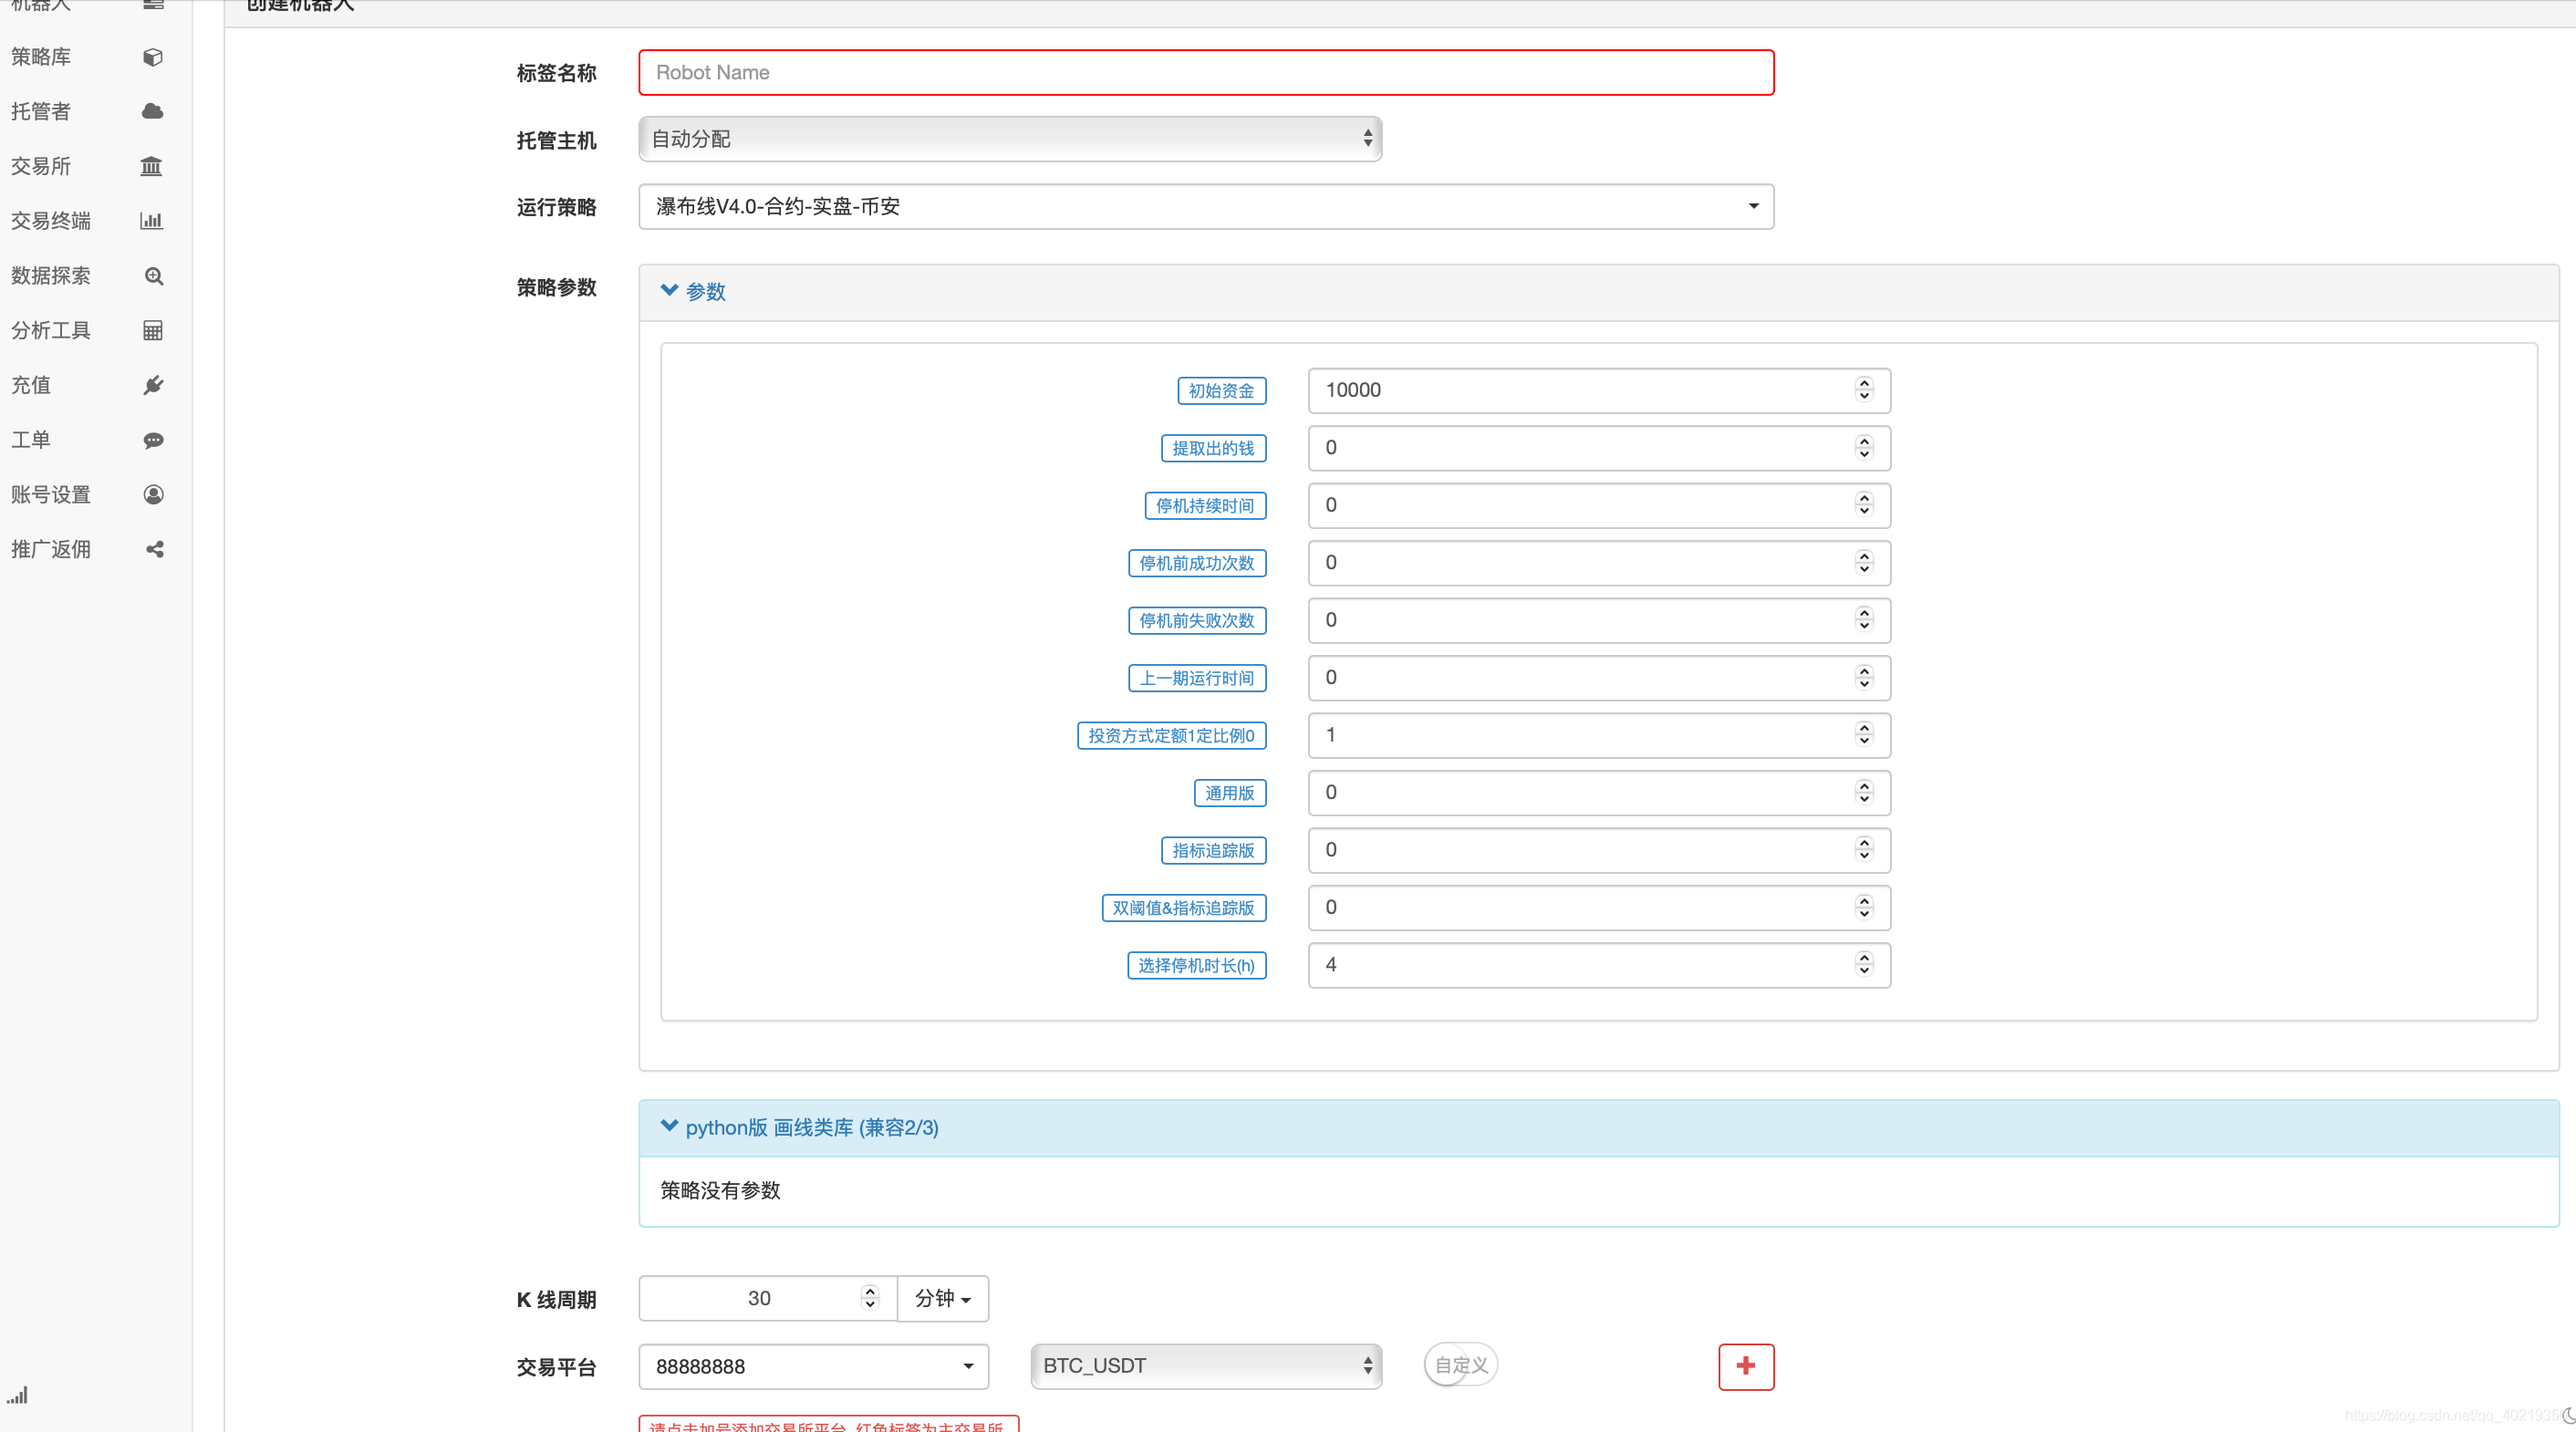Collapse the python版 画线类库 section
Image resolution: width=2576 pixels, height=1432 pixels.
[799, 1128]
